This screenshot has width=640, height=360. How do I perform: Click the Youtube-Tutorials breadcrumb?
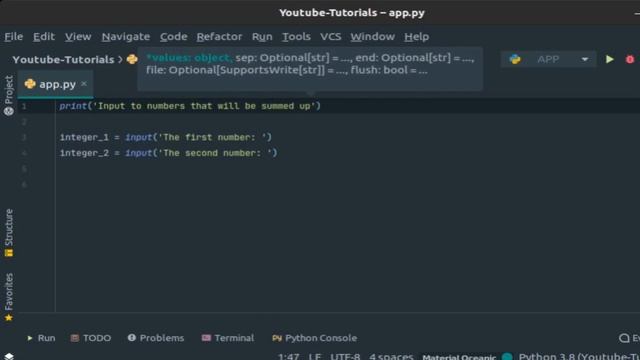click(63, 60)
